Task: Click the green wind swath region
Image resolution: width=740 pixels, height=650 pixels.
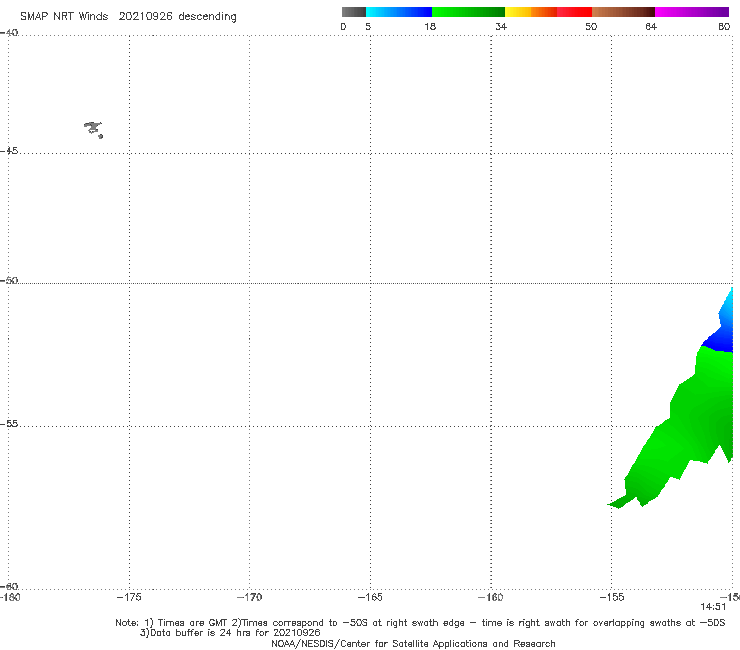Action: click(x=684, y=434)
